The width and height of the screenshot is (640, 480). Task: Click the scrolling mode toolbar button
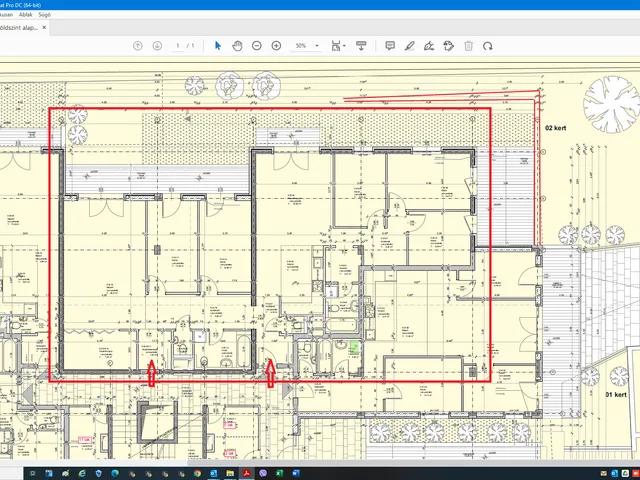(361, 46)
